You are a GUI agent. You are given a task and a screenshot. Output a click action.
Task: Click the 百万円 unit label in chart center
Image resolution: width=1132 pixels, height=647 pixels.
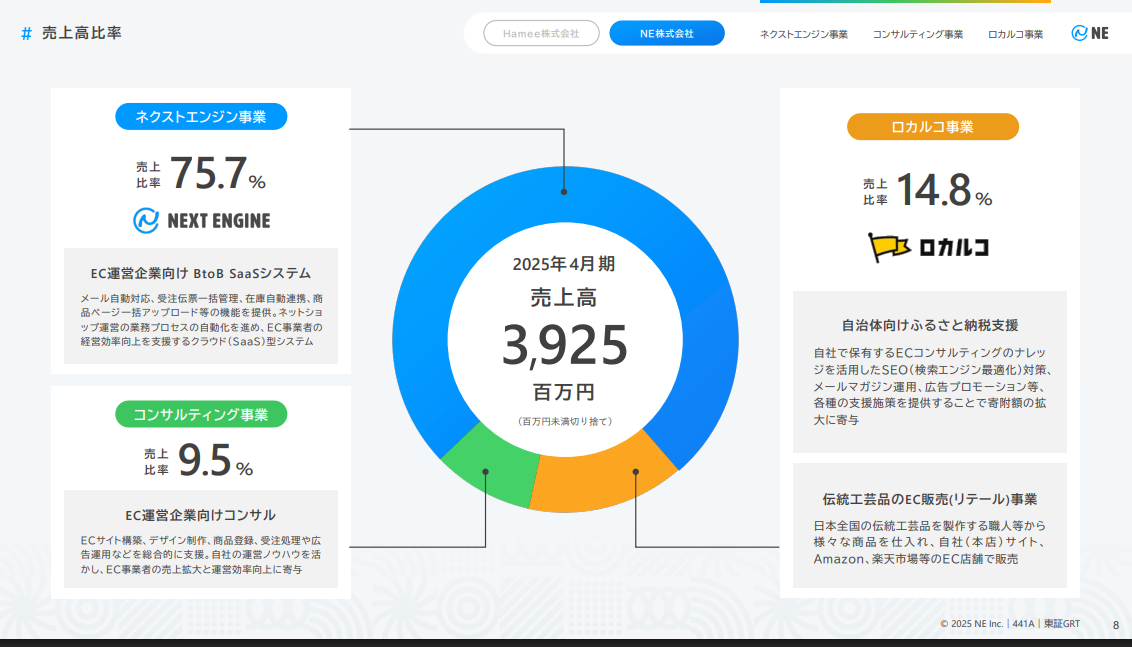(564, 392)
